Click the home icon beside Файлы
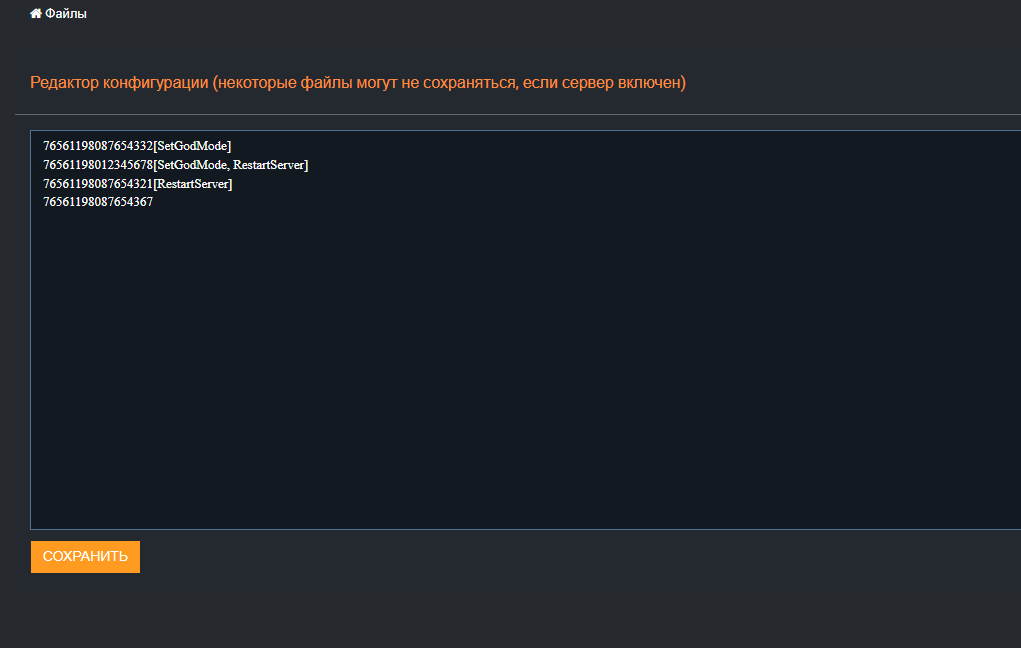 coord(36,14)
